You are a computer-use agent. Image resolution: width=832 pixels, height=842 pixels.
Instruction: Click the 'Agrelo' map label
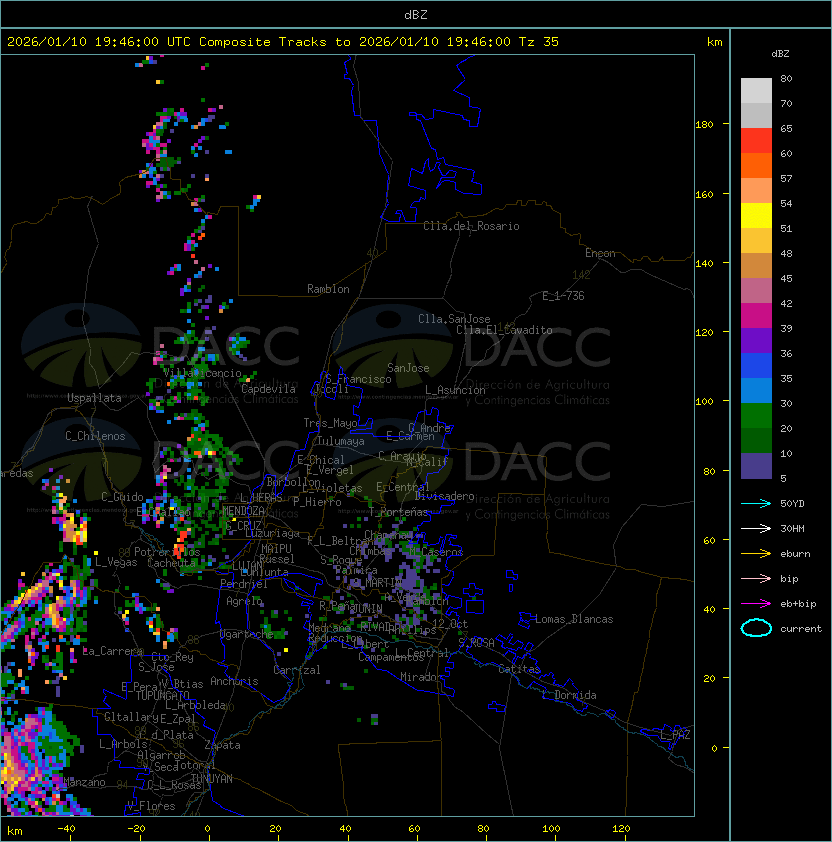244,601
